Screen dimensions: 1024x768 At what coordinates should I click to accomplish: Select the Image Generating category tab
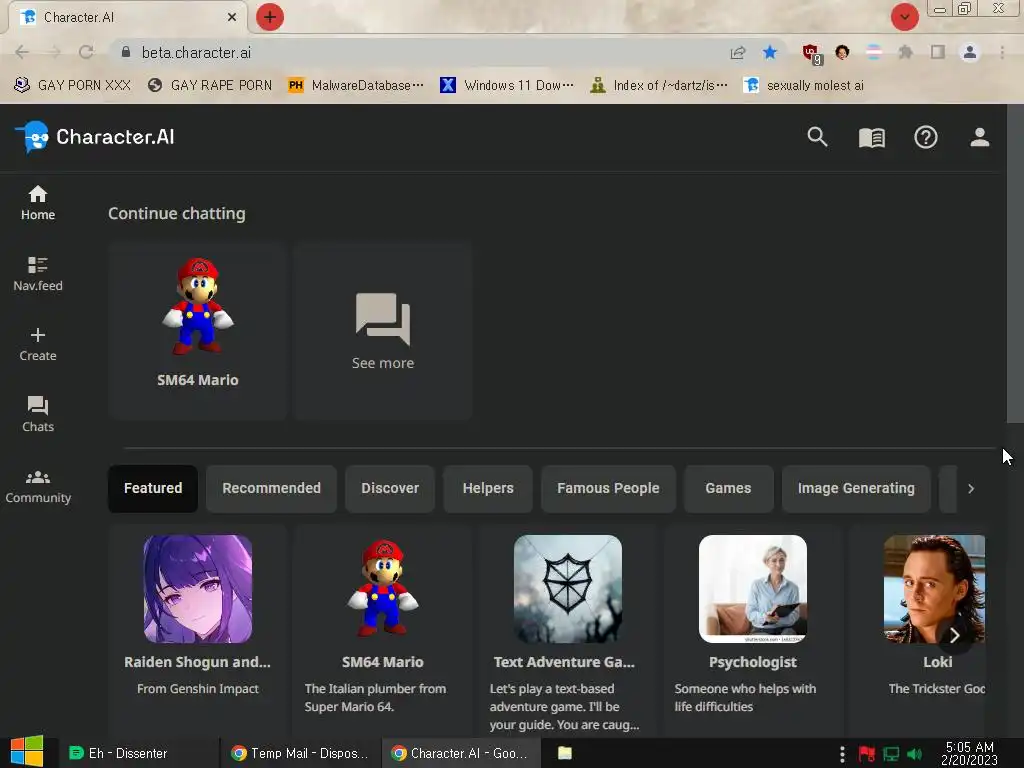click(856, 488)
